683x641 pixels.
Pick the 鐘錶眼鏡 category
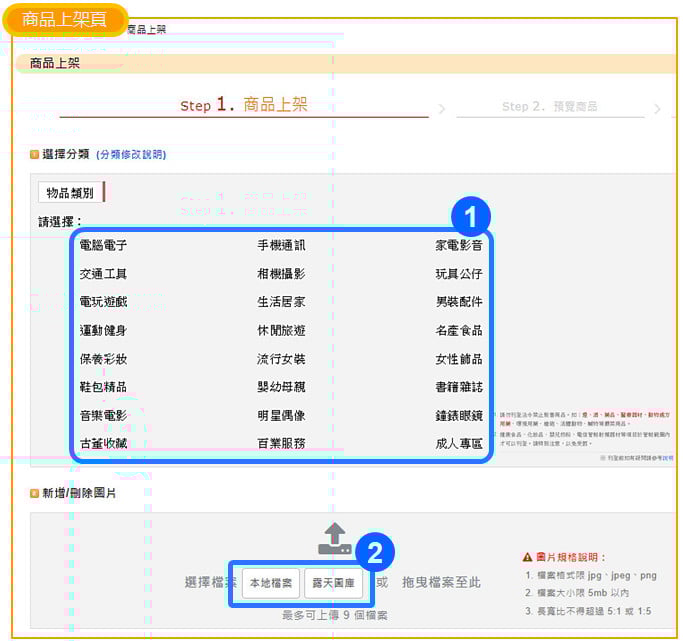click(458, 415)
